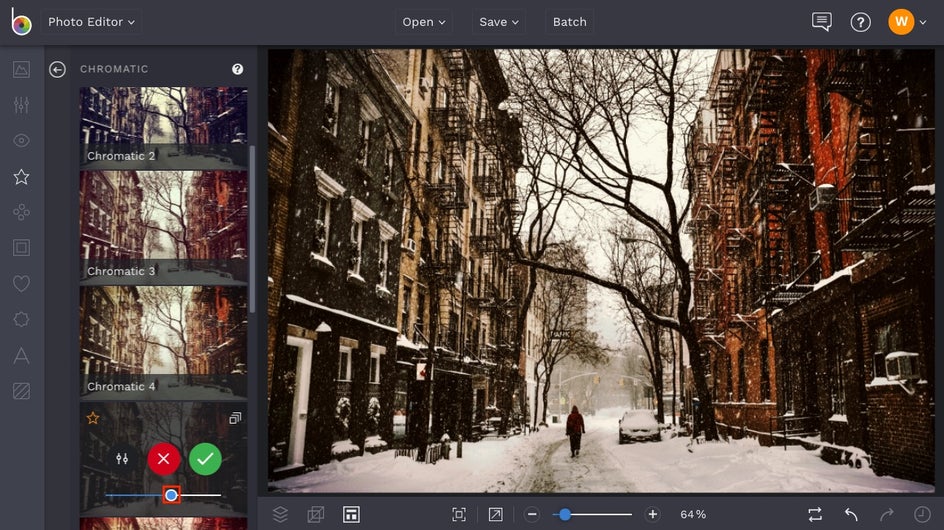Click the zoom slider handle
Image resolution: width=944 pixels, height=530 pixels.
coord(565,514)
